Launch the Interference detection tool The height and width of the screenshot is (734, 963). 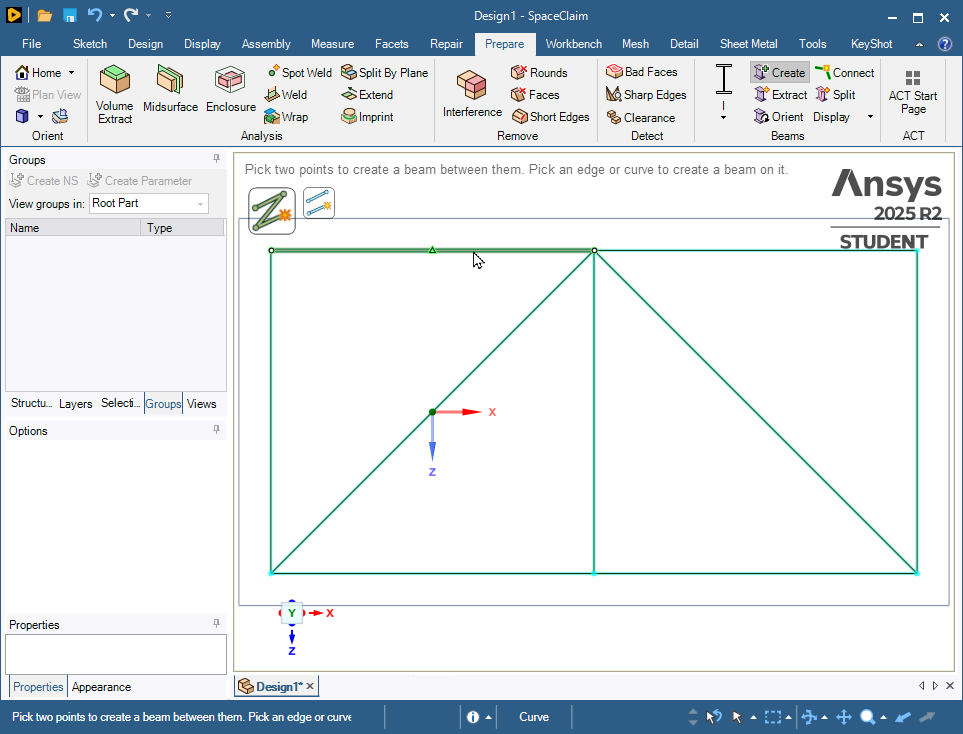(x=472, y=95)
